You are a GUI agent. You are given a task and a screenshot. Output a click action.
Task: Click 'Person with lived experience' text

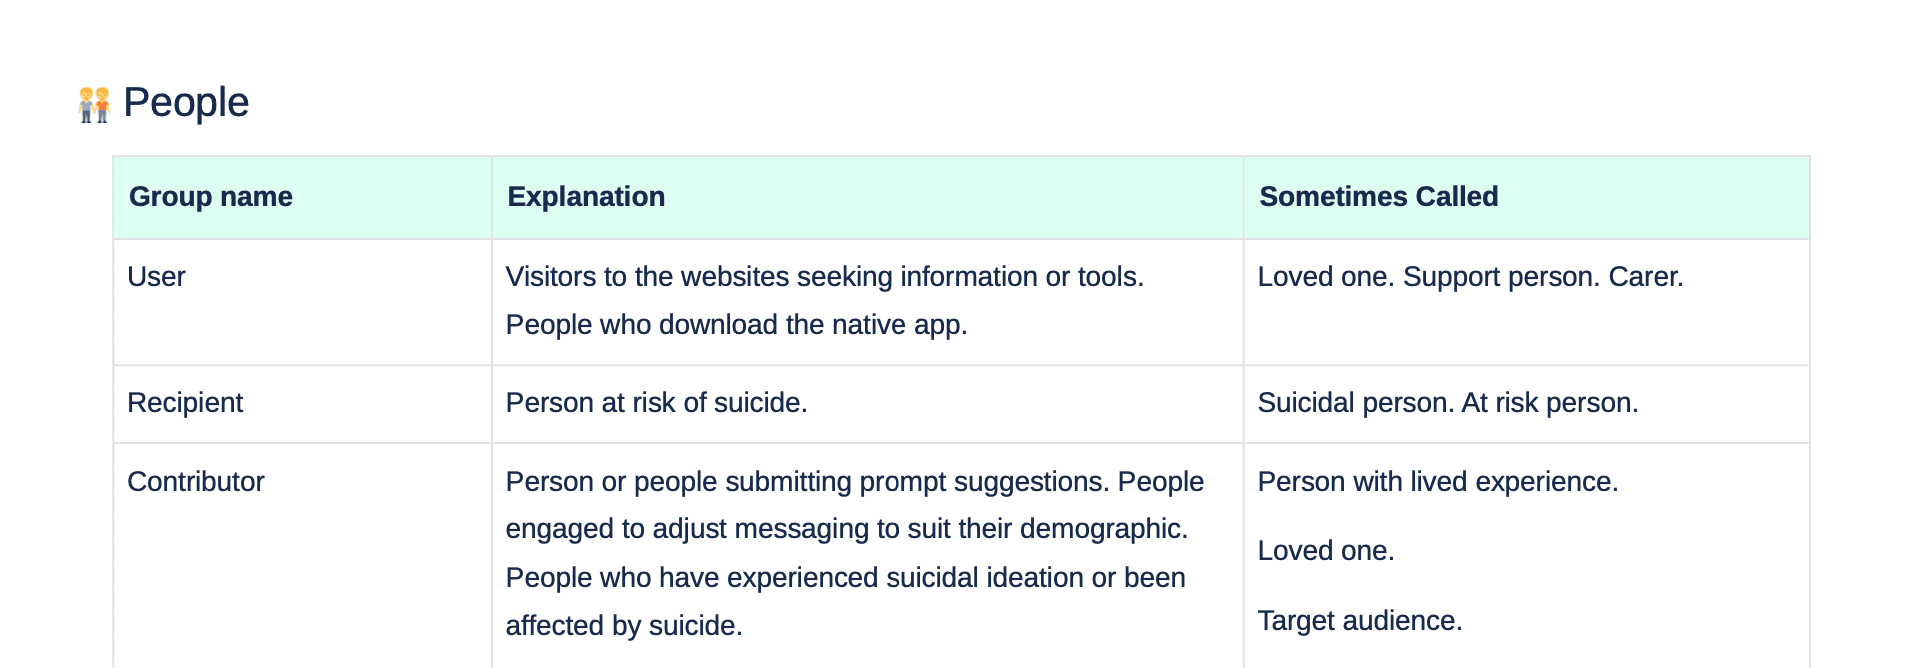1437,482
